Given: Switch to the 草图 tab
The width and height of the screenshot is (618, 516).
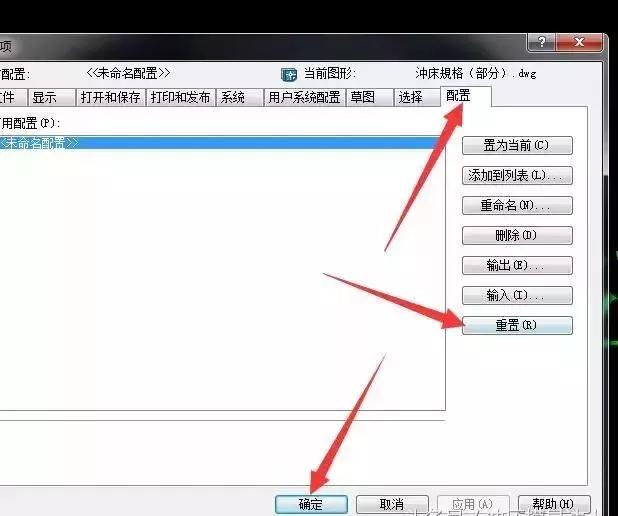Looking at the screenshot, I should 369,97.
